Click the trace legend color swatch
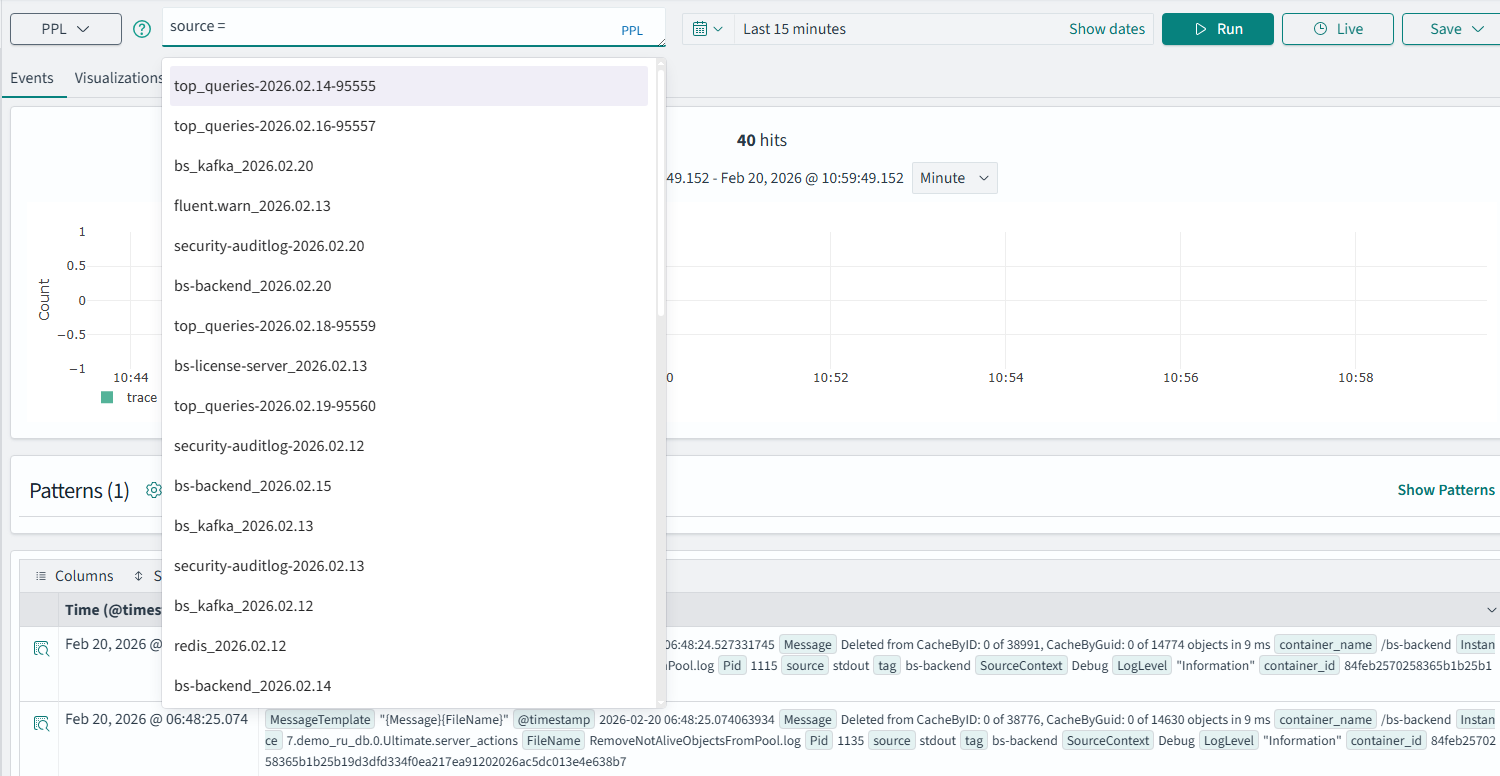Viewport: 1500px width, 776px height. 107,397
